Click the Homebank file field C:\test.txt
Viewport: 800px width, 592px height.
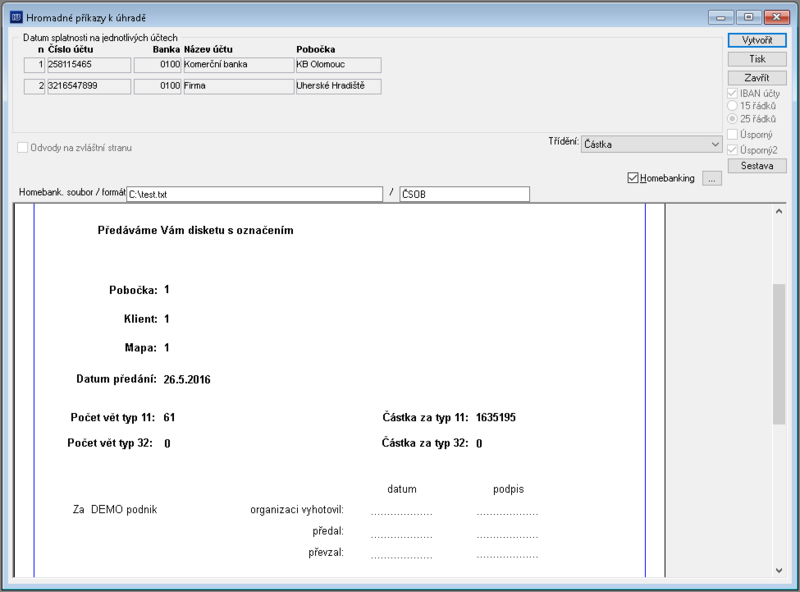[x=255, y=194]
